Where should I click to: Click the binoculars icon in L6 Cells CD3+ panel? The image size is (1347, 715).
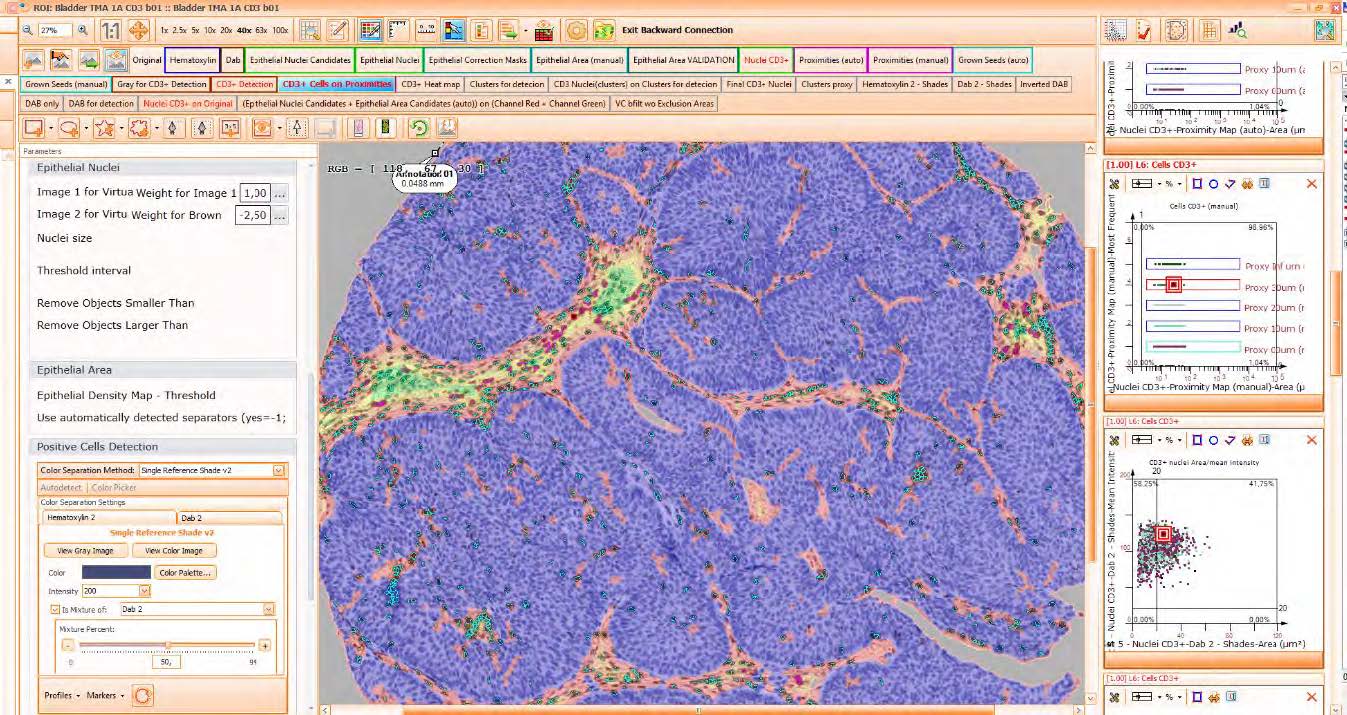click(x=1247, y=184)
